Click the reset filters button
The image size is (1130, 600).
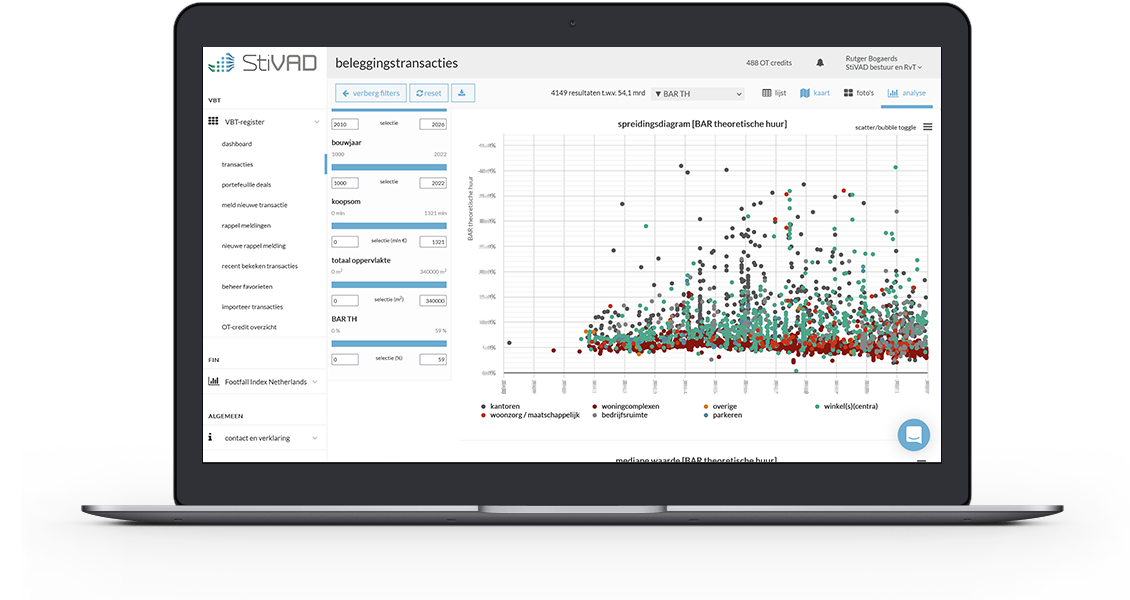coord(429,93)
